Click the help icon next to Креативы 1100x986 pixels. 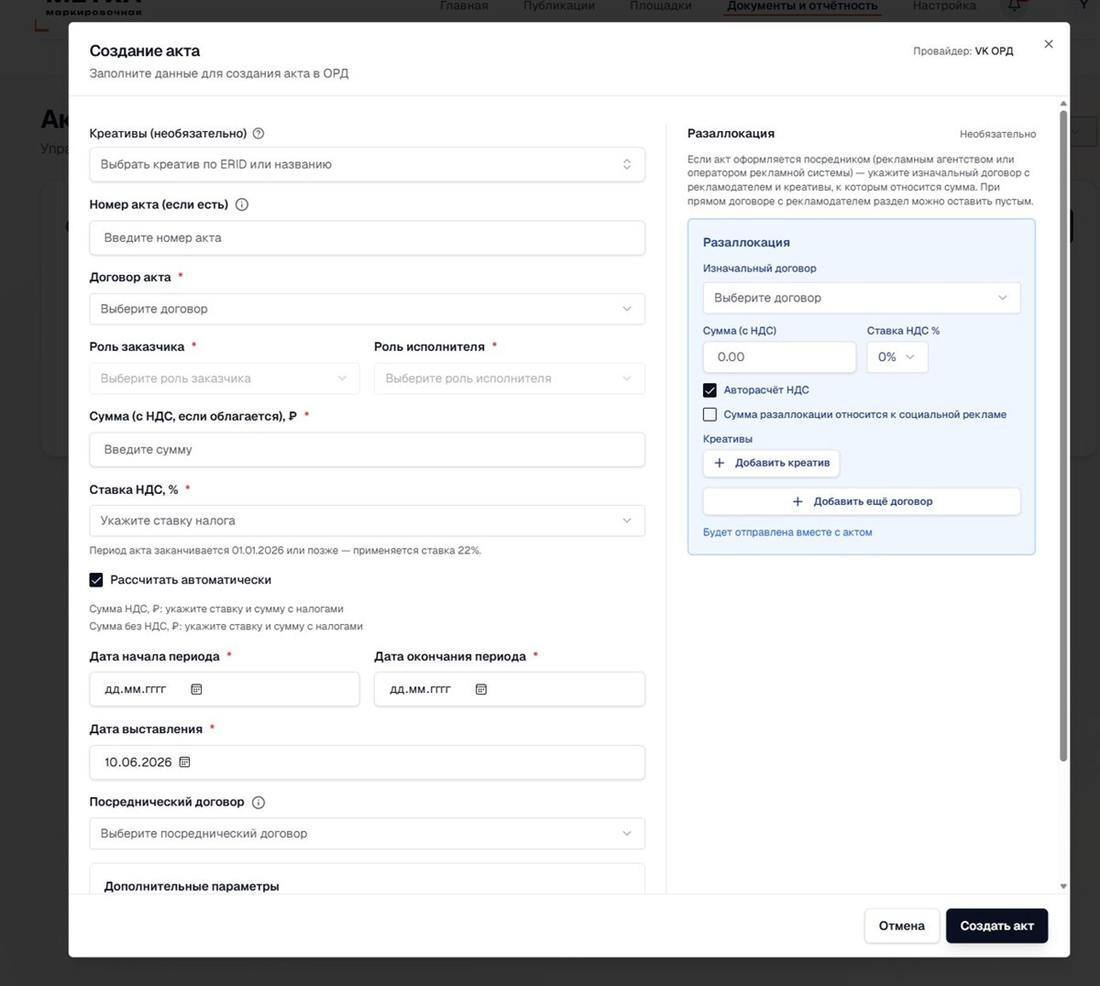pyautogui.click(x=258, y=133)
